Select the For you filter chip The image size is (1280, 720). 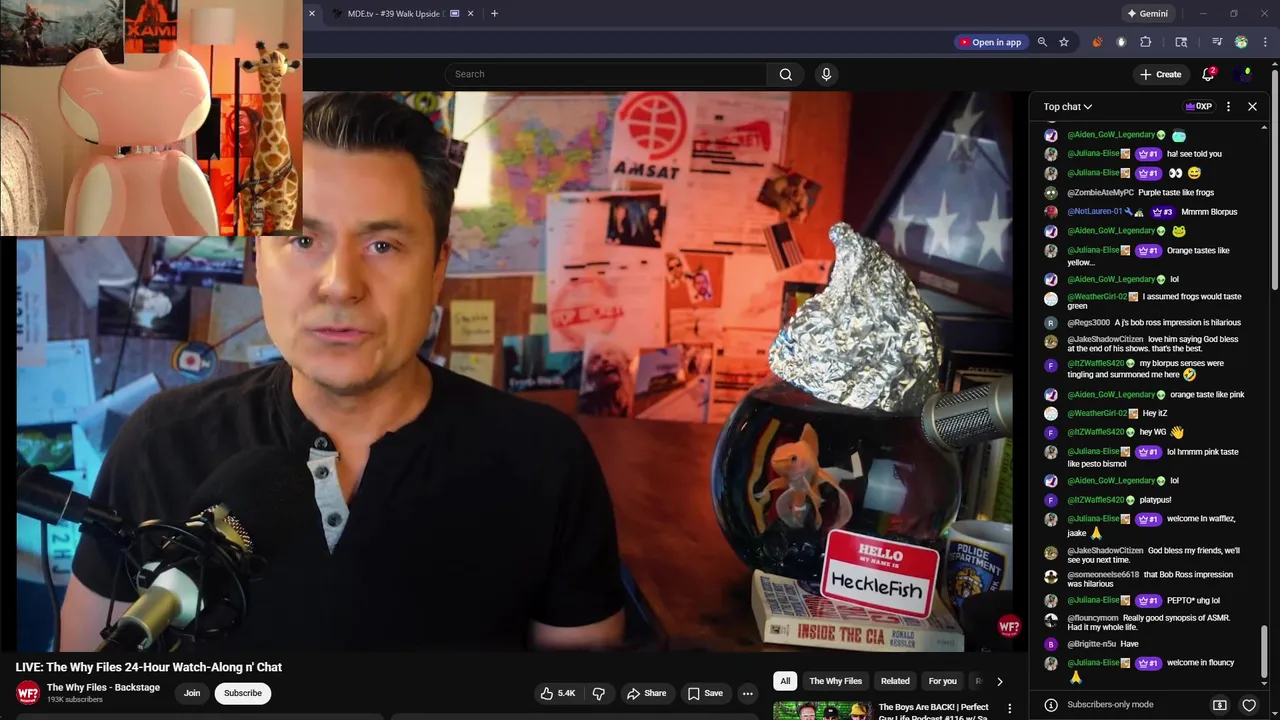pyautogui.click(x=942, y=681)
